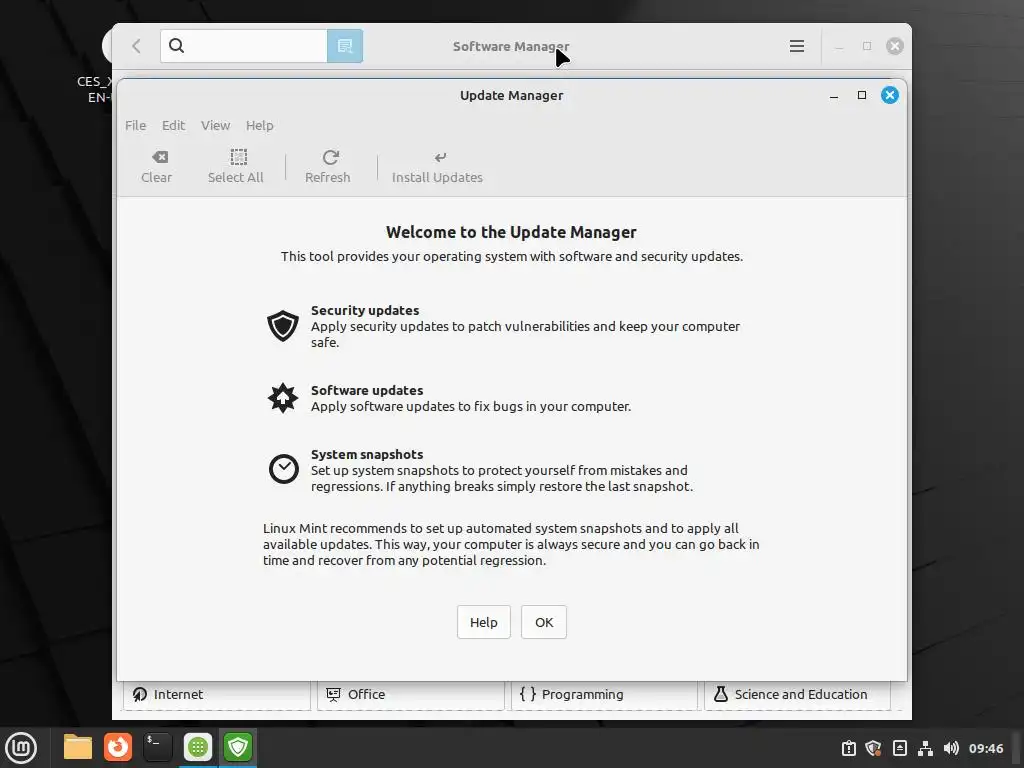Click the Install Updates toolbar icon
The width and height of the screenshot is (1024, 768).
coord(437,167)
